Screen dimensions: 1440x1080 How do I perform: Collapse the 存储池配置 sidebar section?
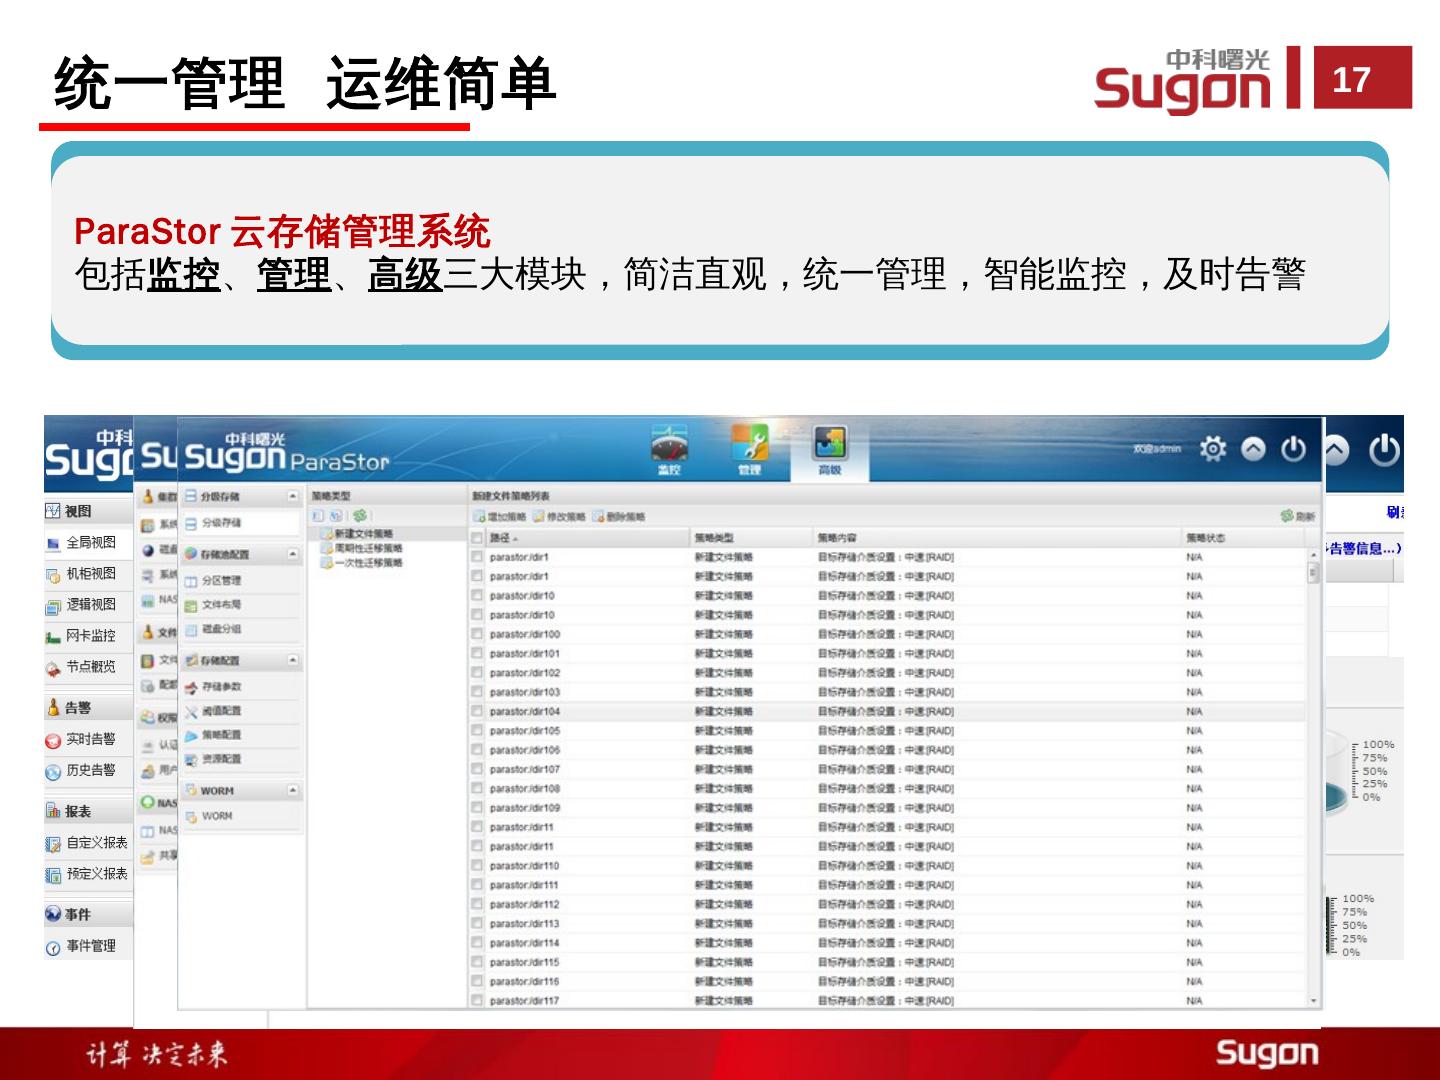point(293,554)
